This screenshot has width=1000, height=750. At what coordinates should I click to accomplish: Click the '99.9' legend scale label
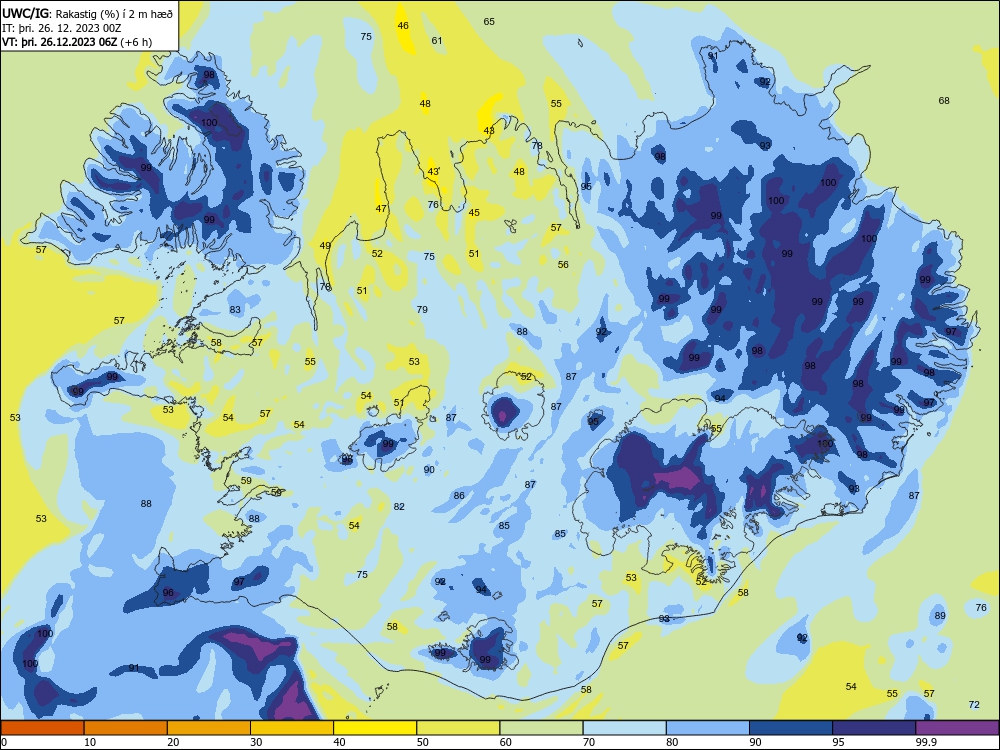(x=926, y=742)
